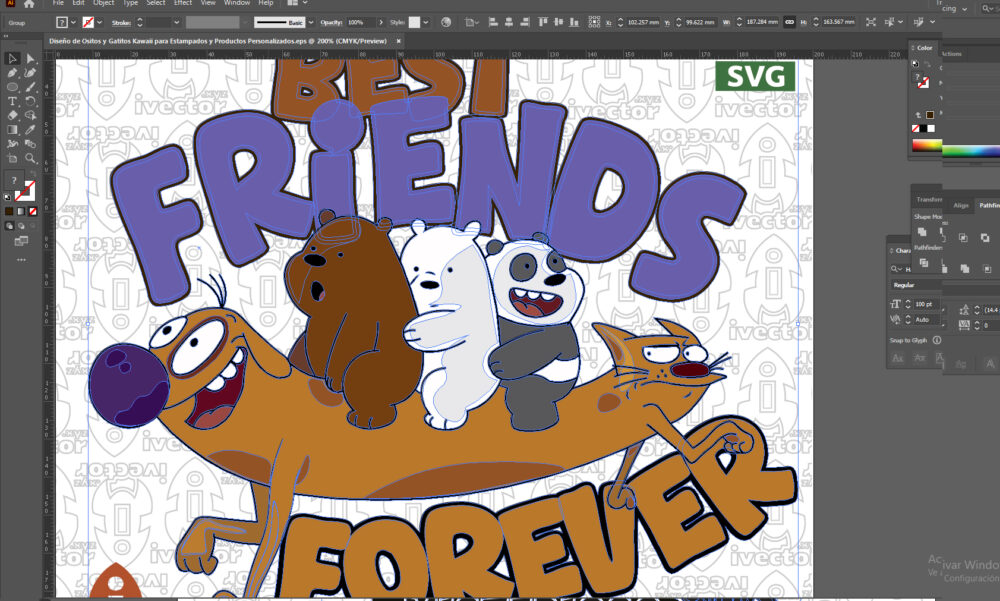Select the Direct Selection tool
Viewport: 1000px width, 601px height.
click(30, 59)
